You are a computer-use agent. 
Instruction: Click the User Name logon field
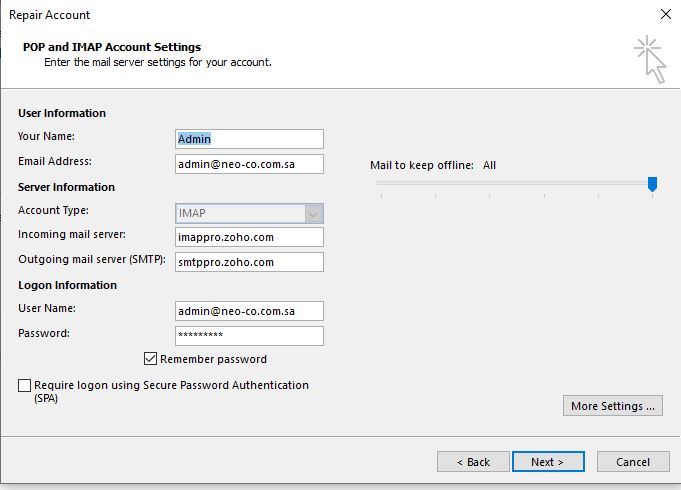[x=248, y=311]
